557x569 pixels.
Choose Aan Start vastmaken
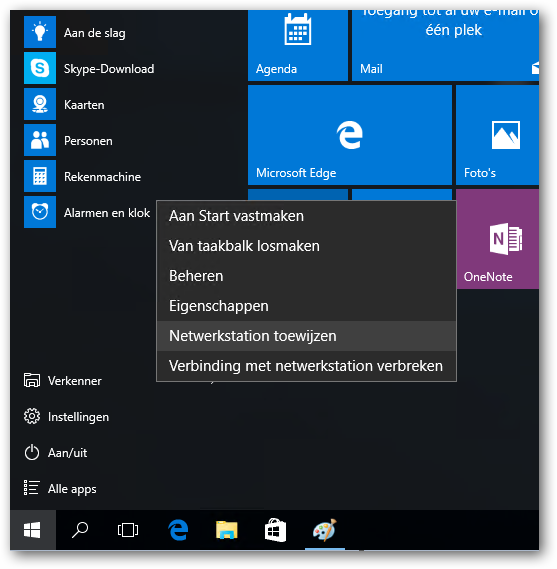click(x=306, y=216)
